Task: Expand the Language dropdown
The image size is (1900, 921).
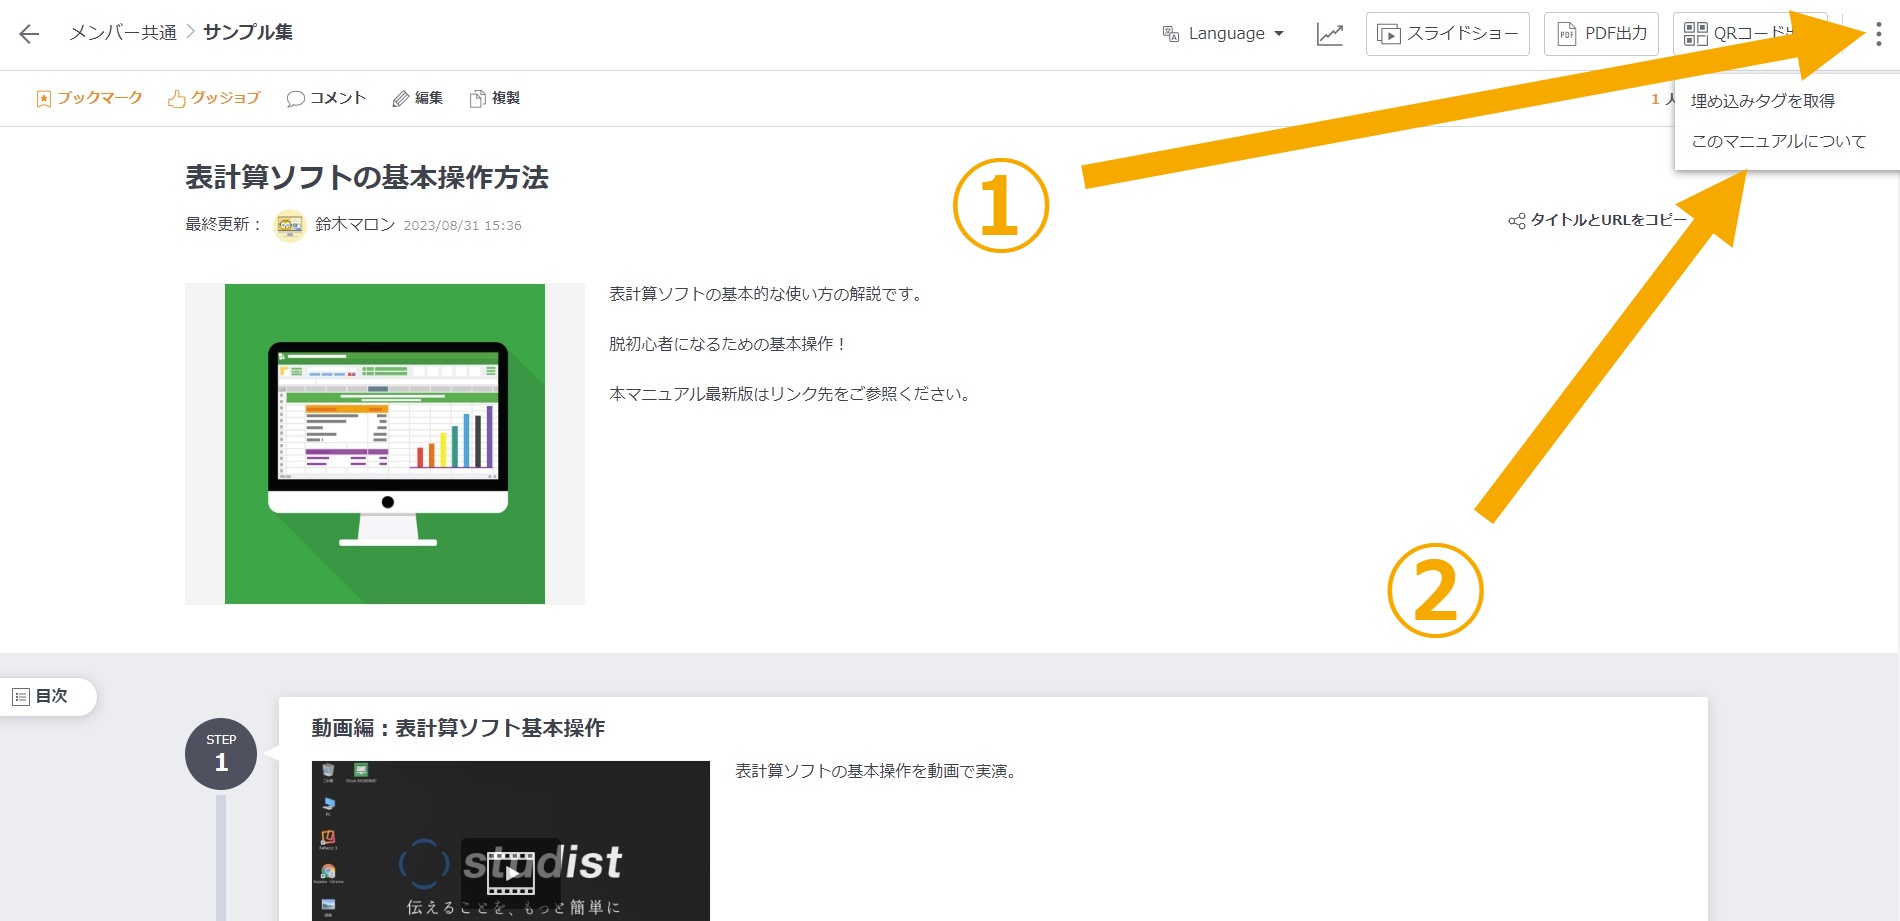Action: [1224, 34]
